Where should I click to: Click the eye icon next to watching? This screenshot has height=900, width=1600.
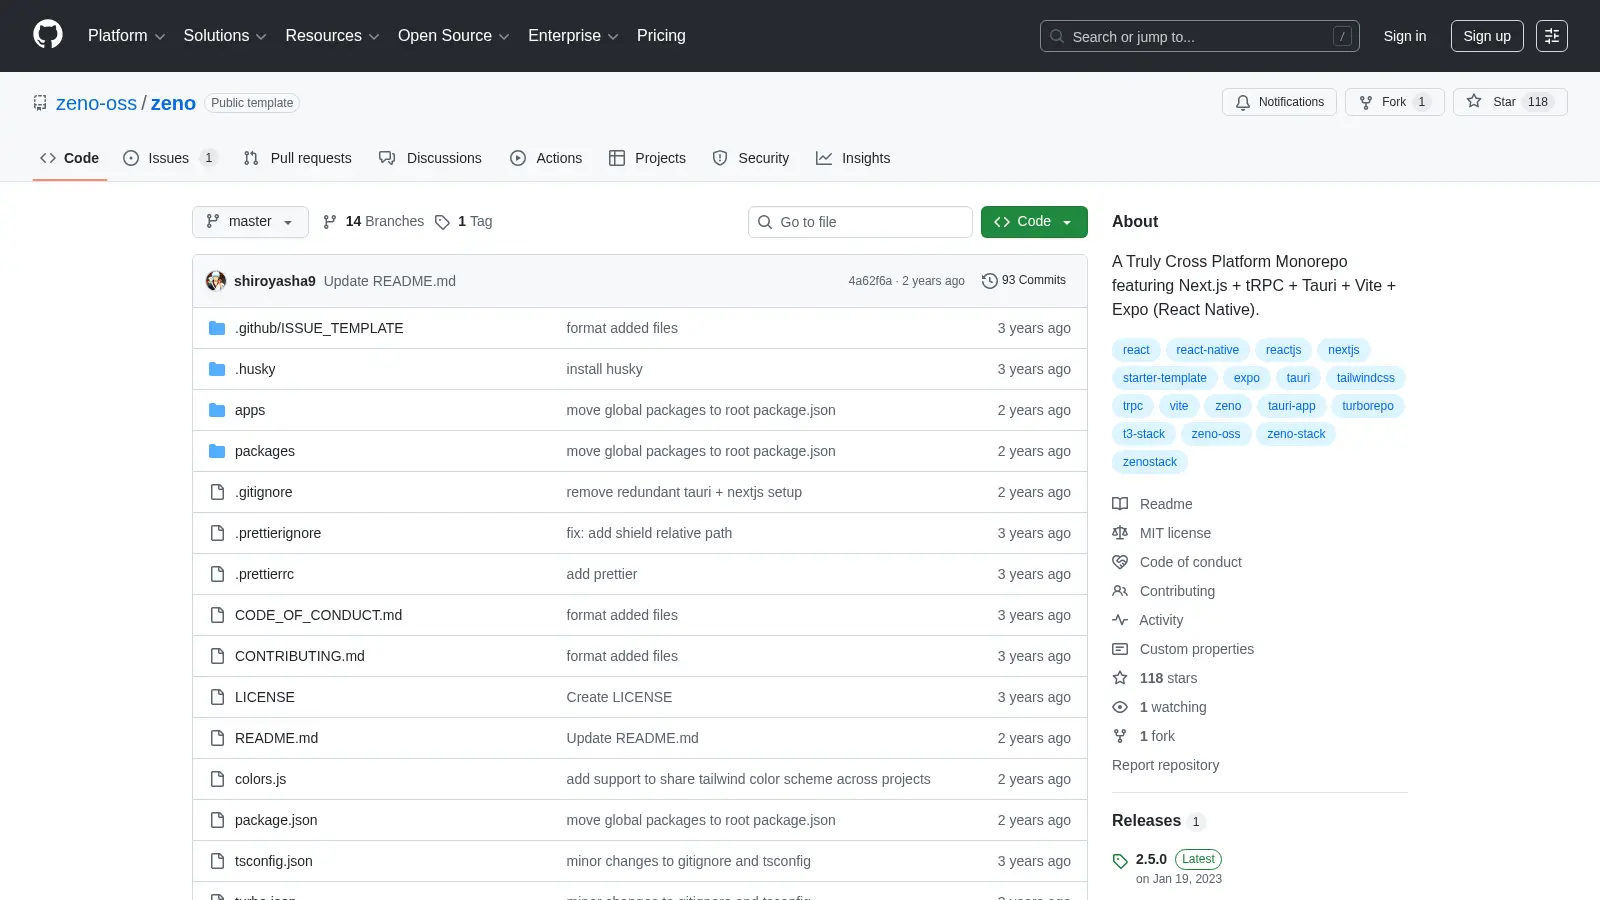click(x=1120, y=707)
